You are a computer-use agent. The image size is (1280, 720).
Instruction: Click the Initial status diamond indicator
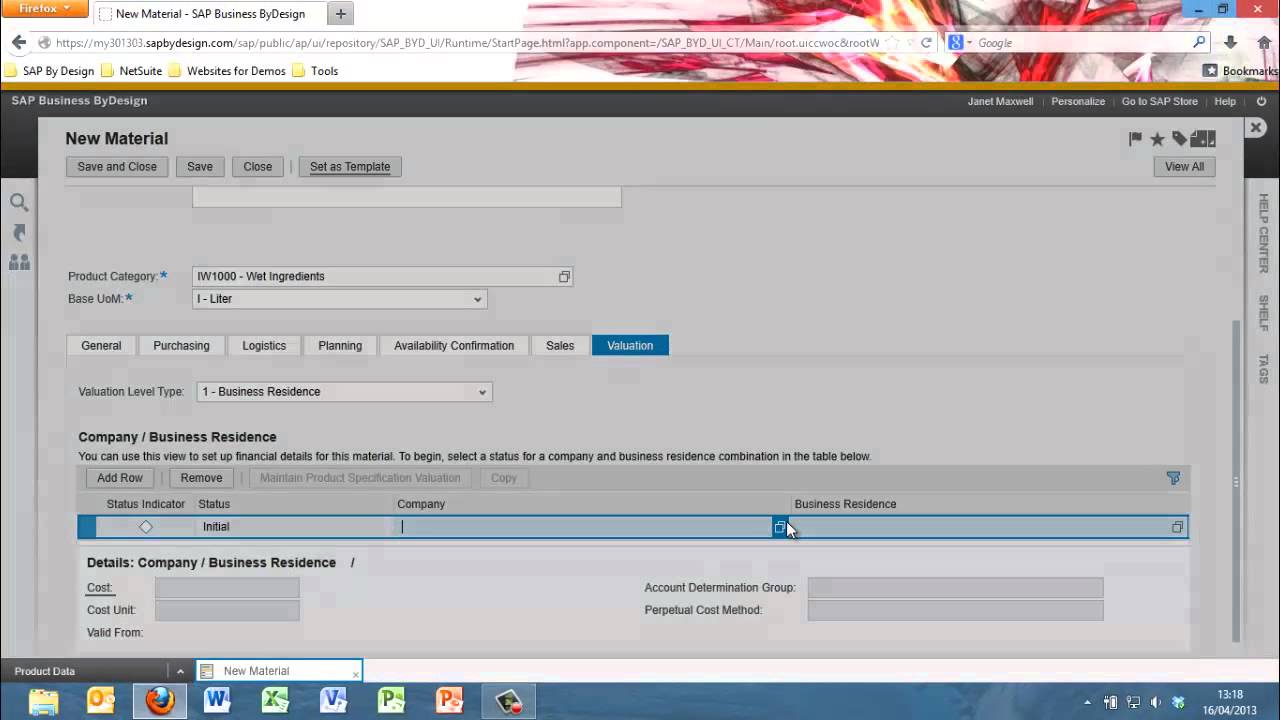click(x=146, y=527)
